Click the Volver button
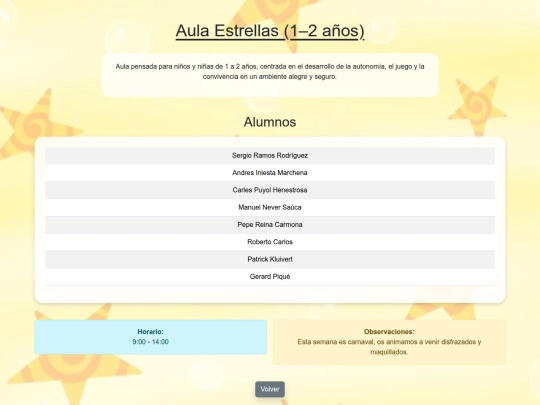 pos(270,389)
